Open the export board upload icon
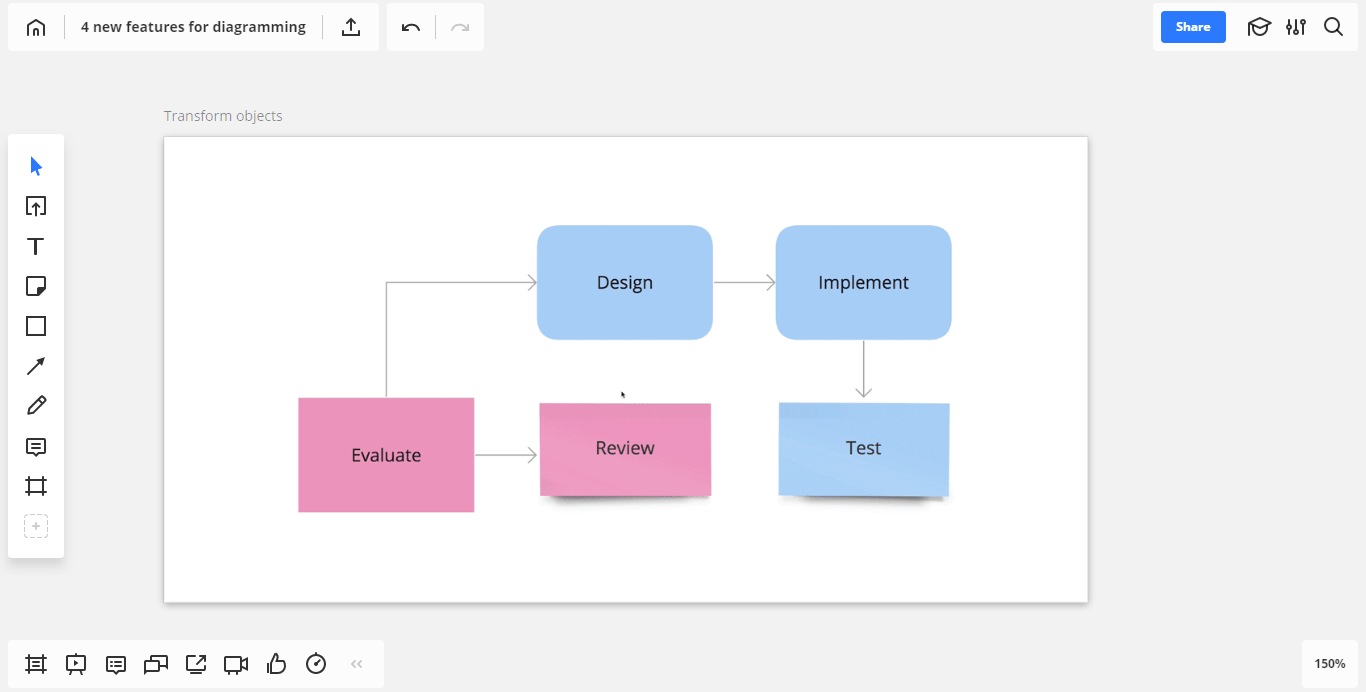The height and width of the screenshot is (692, 1366). pyautogui.click(x=351, y=27)
